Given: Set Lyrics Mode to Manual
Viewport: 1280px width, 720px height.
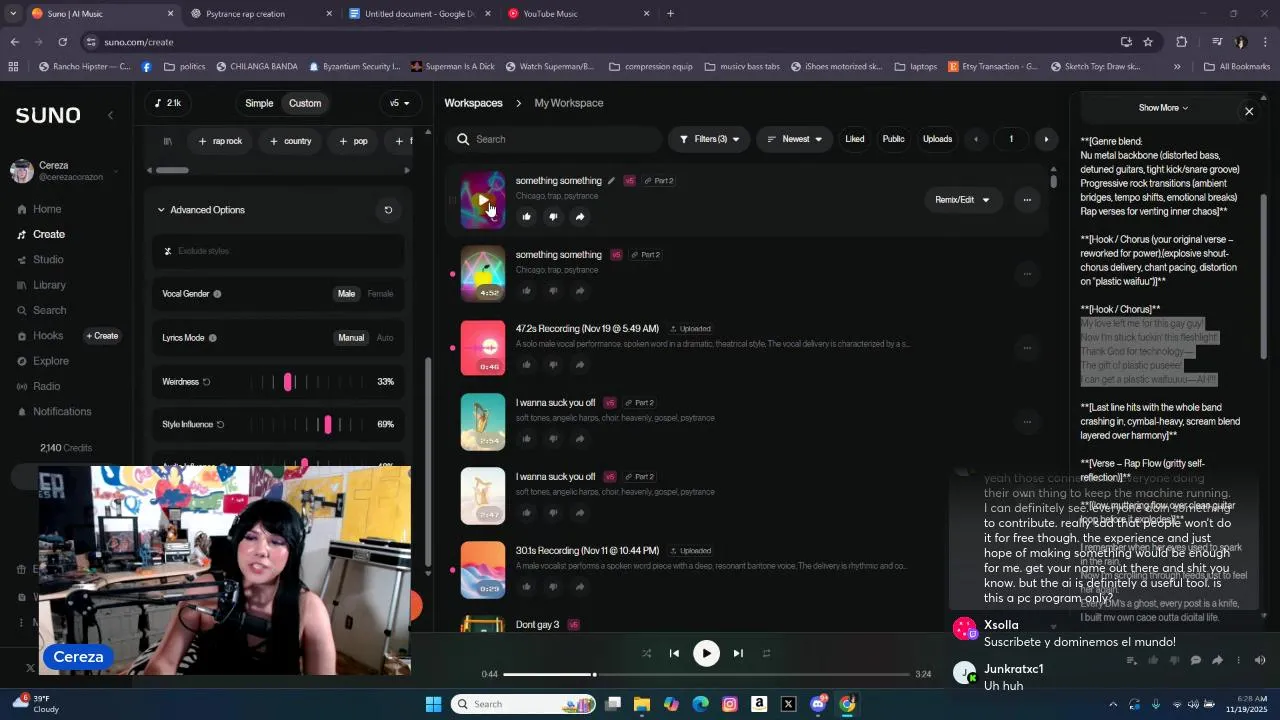Looking at the screenshot, I should click(351, 338).
